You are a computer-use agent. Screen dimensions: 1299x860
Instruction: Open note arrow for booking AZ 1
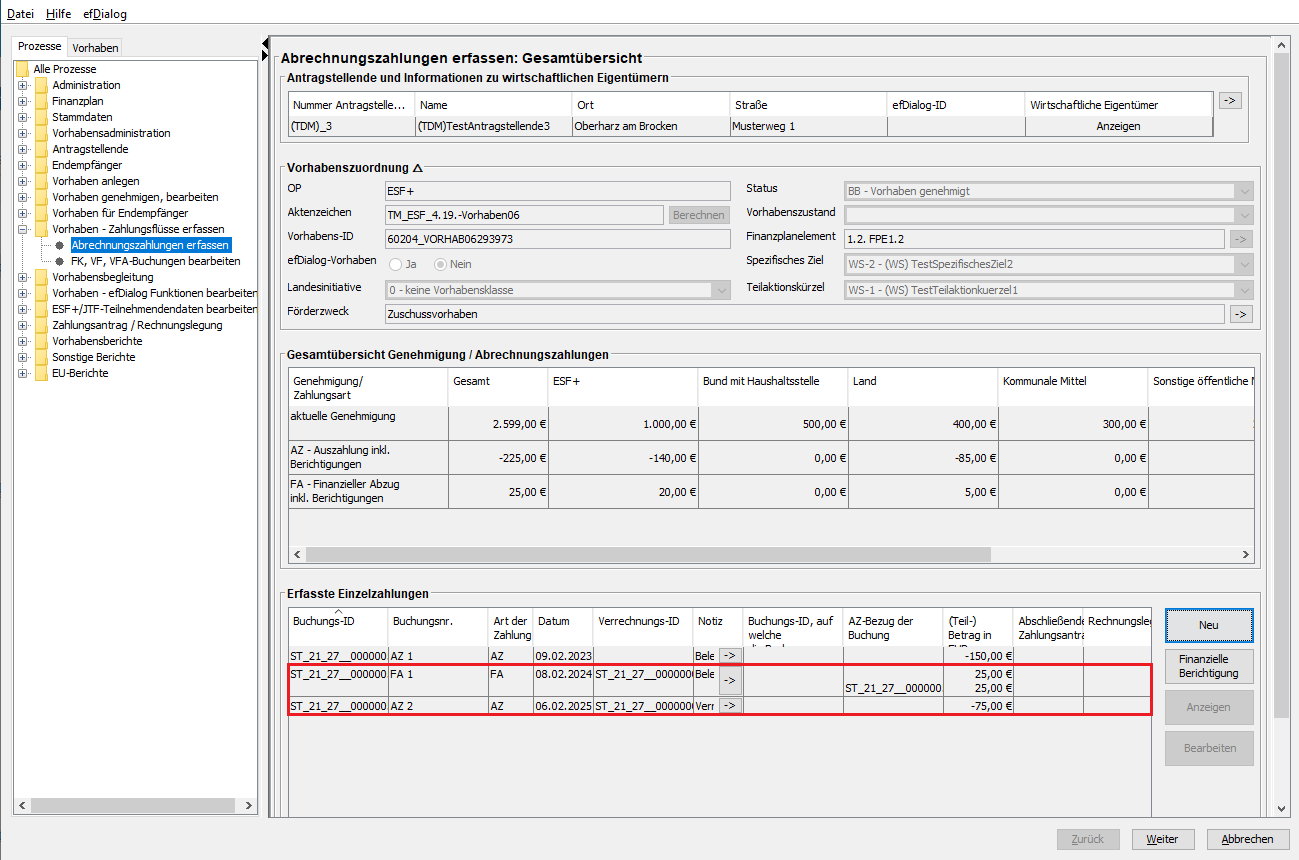pos(730,655)
